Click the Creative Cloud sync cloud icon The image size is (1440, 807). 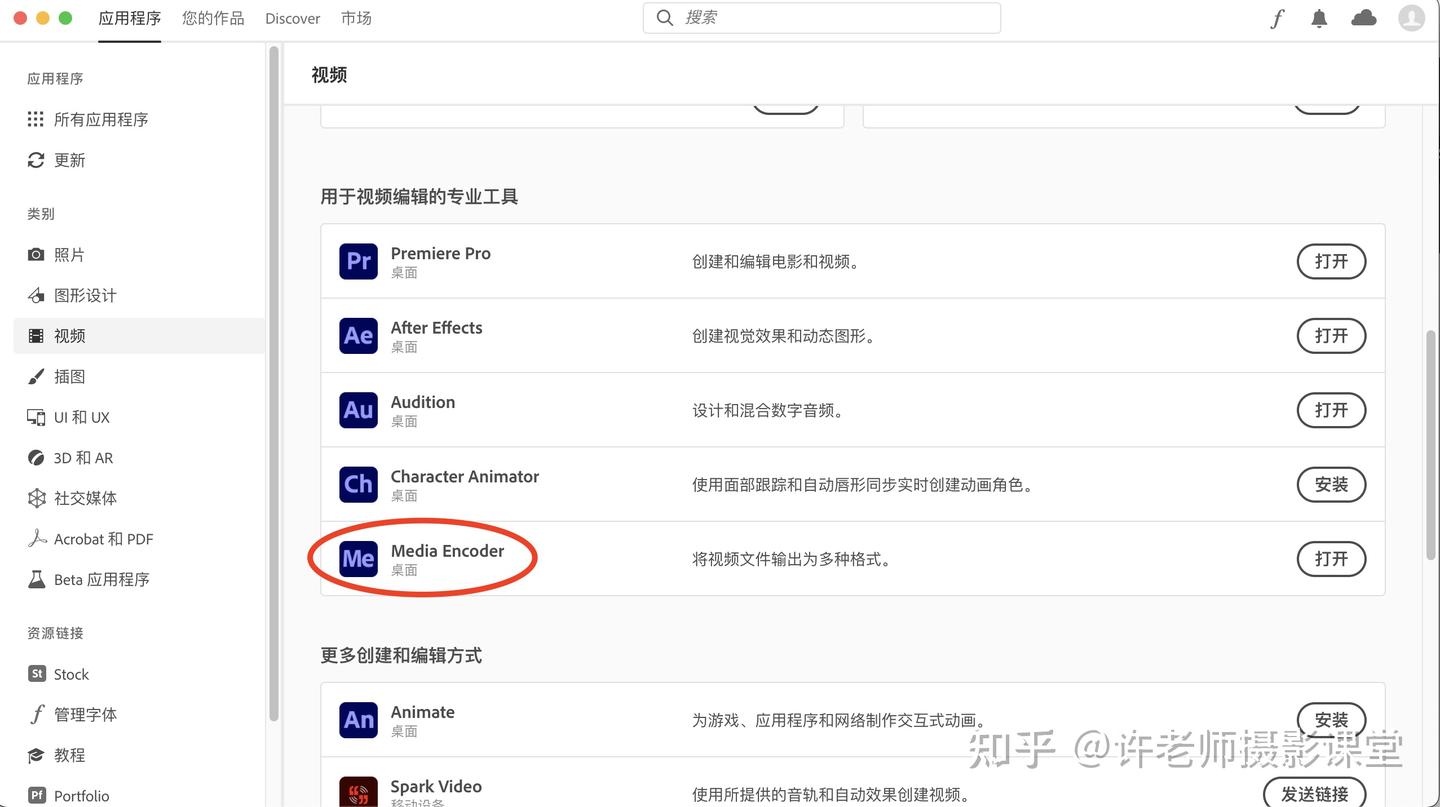[1364, 17]
